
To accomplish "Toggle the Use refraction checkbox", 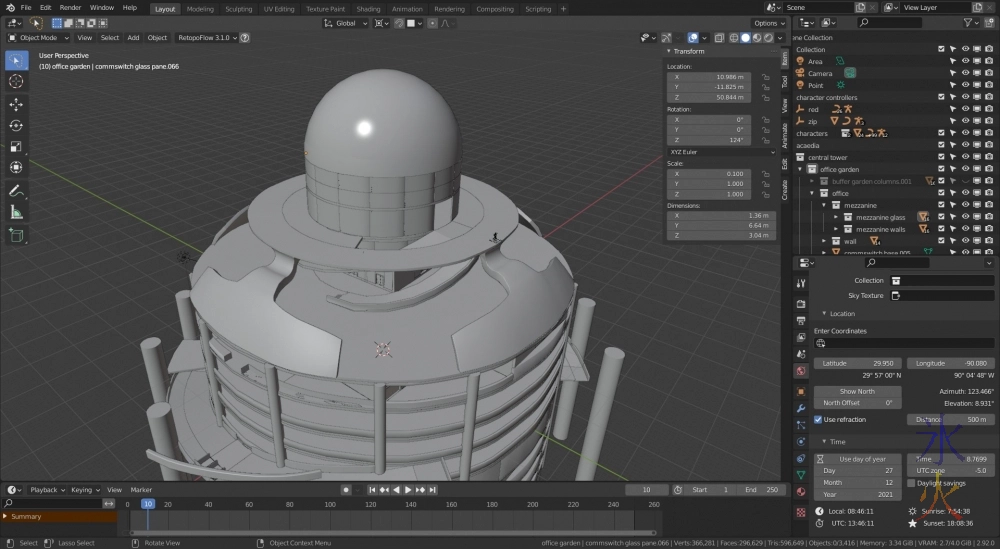I will click(818, 420).
